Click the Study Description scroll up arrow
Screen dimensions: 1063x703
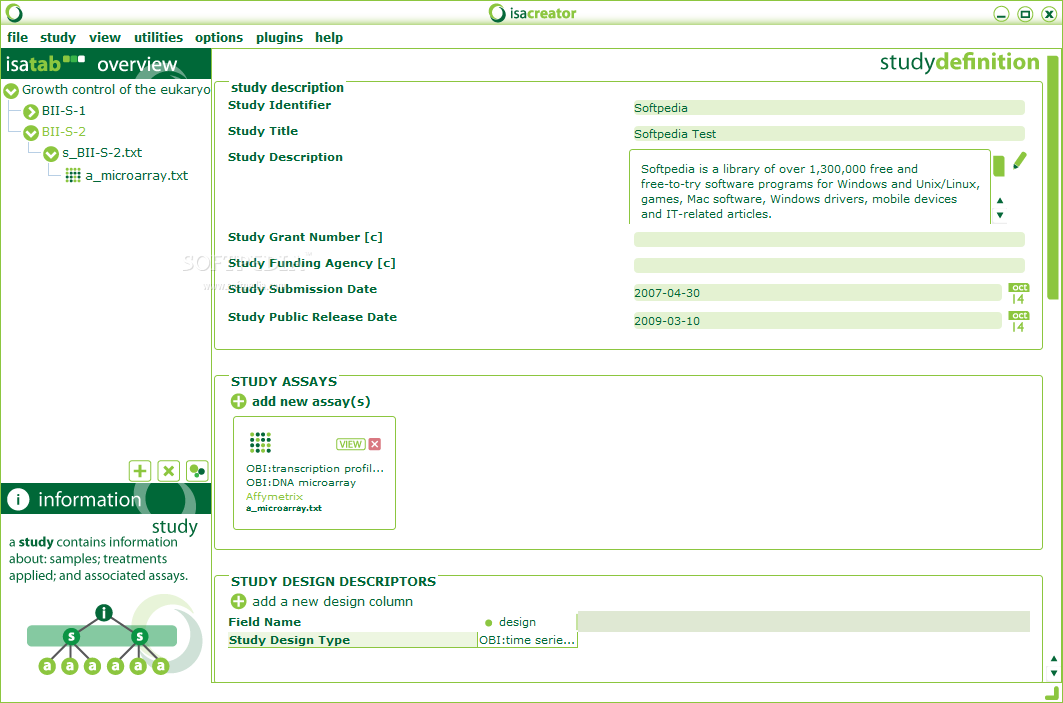click(1000, 200)
